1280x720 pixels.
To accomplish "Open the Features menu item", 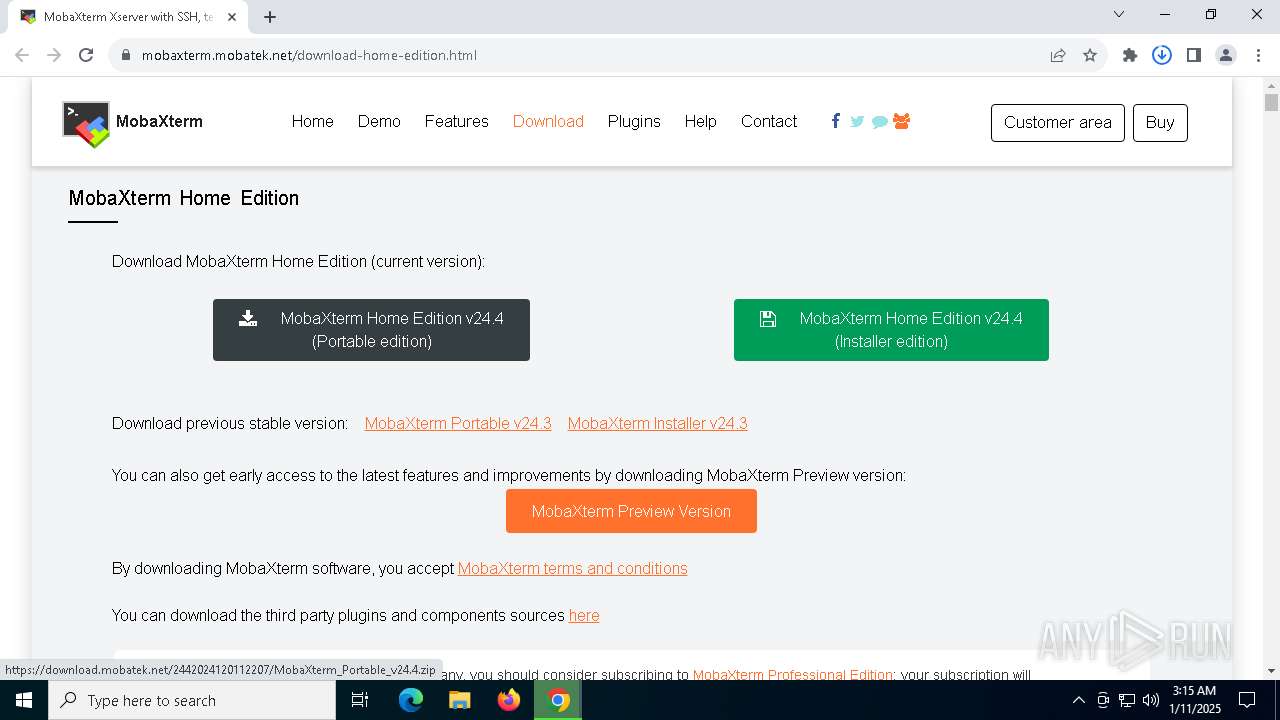I will [456, 121].
